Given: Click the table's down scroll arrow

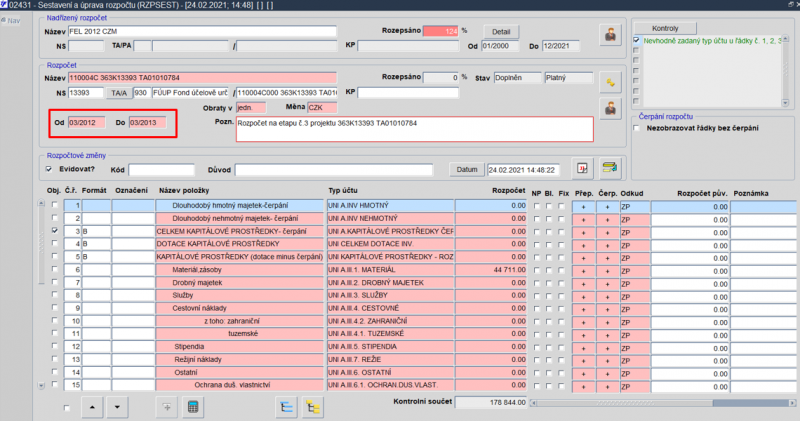Looking at the screenshot, I should (41, 386).
